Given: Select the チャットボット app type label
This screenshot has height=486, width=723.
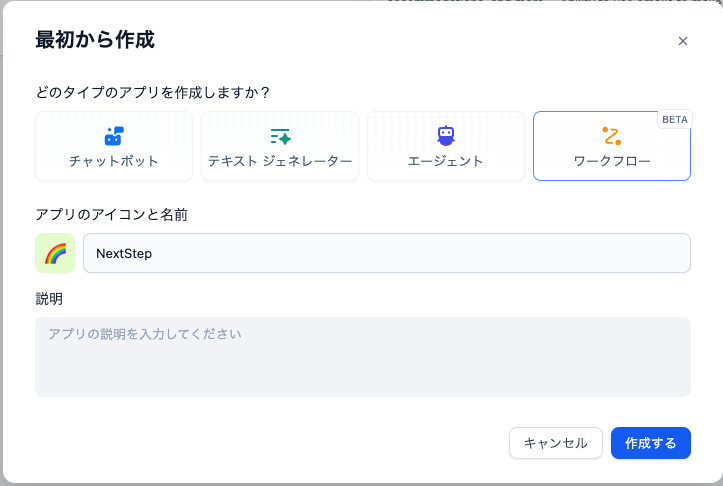Looking at the screenshot, I should pyautogui.click(x=114, y=161).
